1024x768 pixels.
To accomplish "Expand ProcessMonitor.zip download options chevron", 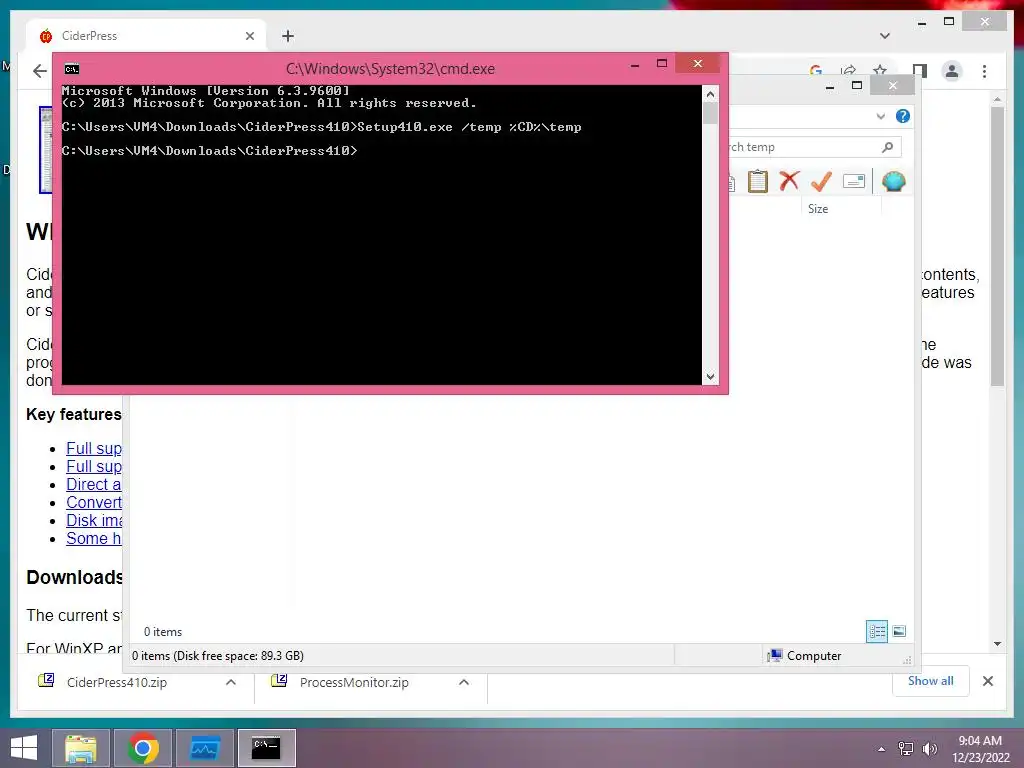I will click(464, 682).
